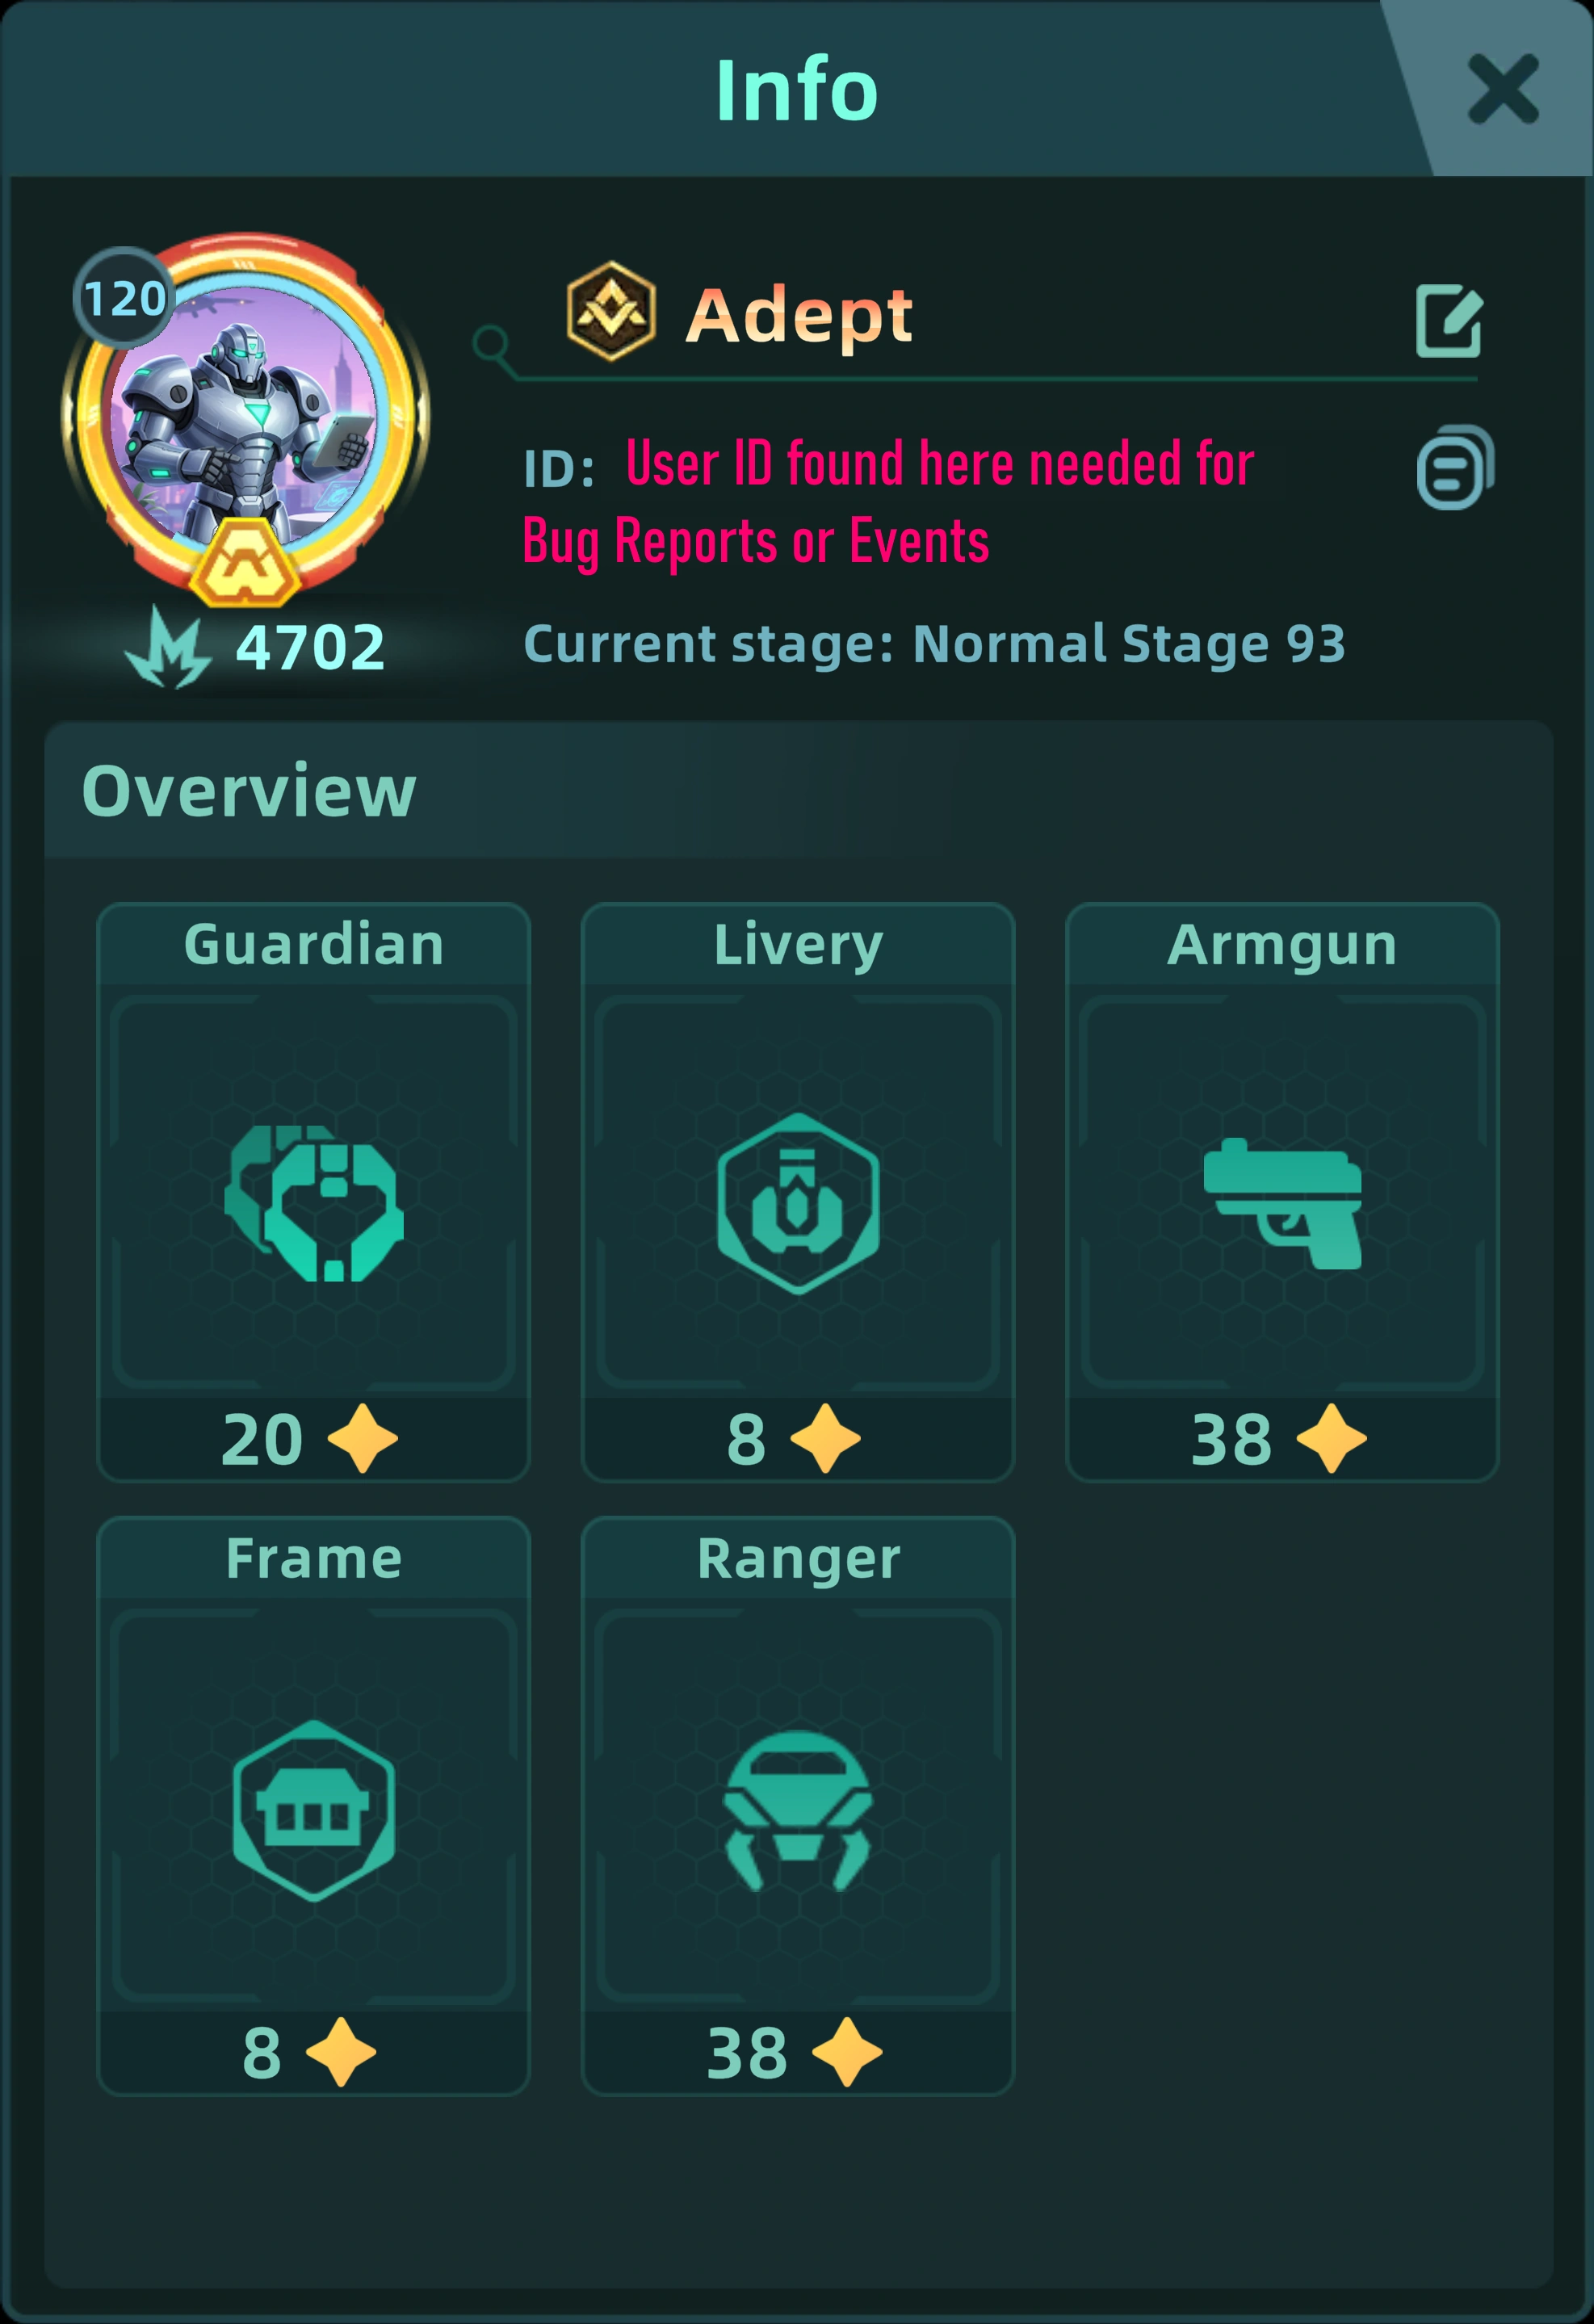Screen dimensions: 1594x2324
Task: Tap the level 120 badge
Action: [x=124, y=298]
